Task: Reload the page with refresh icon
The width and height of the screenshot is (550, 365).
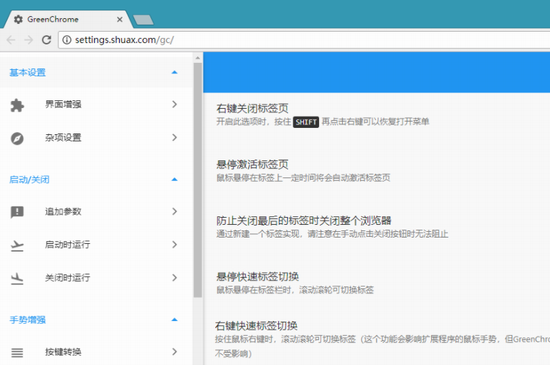Action: 46,40
